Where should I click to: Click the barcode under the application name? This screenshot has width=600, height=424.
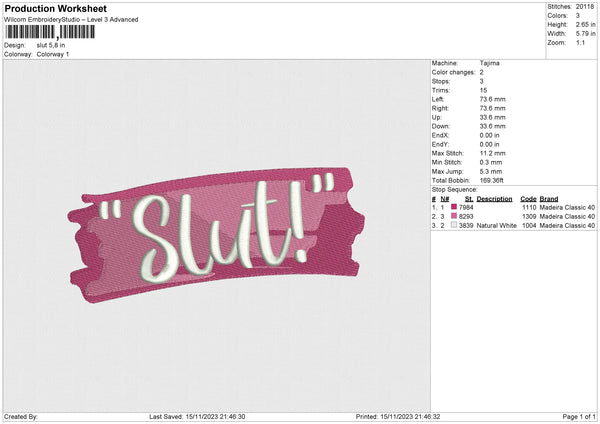pyautogui.click(x=52, y=32)
